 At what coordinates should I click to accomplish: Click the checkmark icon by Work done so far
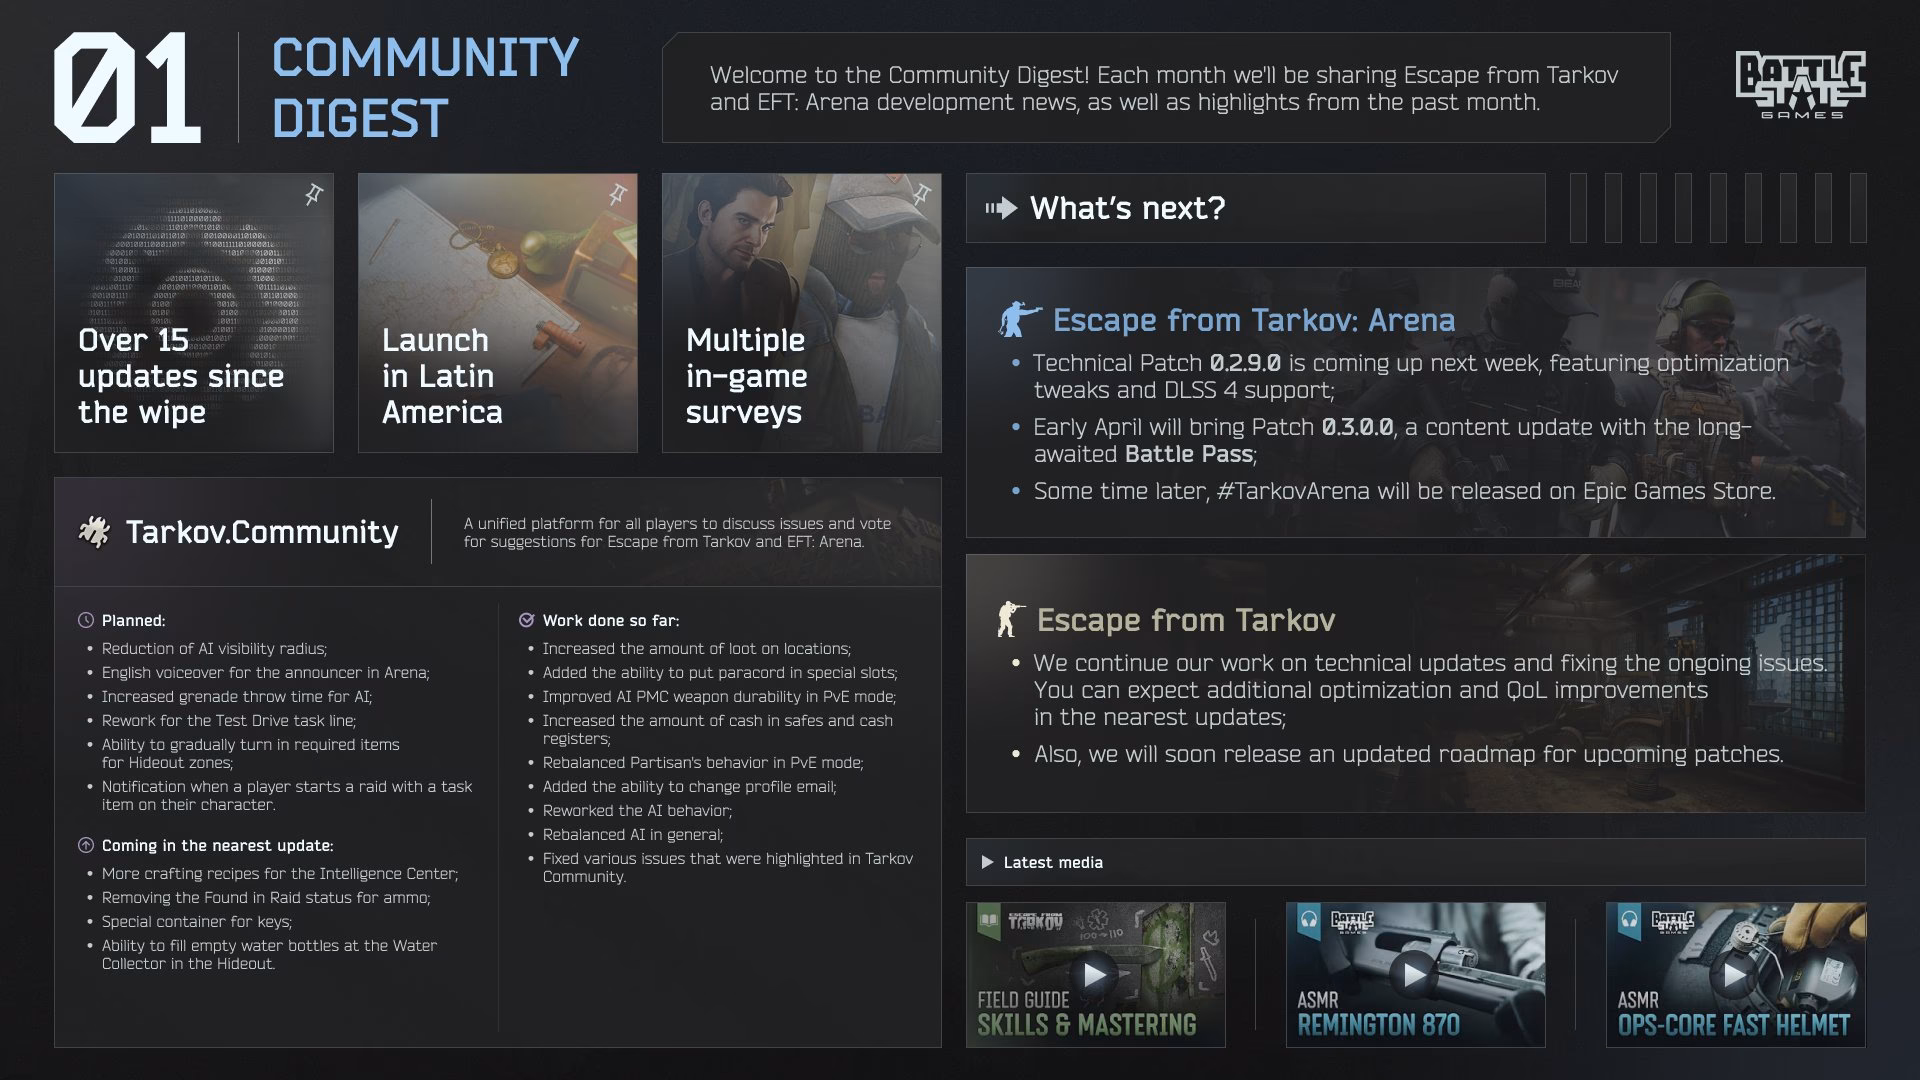(x=527, y=620)
